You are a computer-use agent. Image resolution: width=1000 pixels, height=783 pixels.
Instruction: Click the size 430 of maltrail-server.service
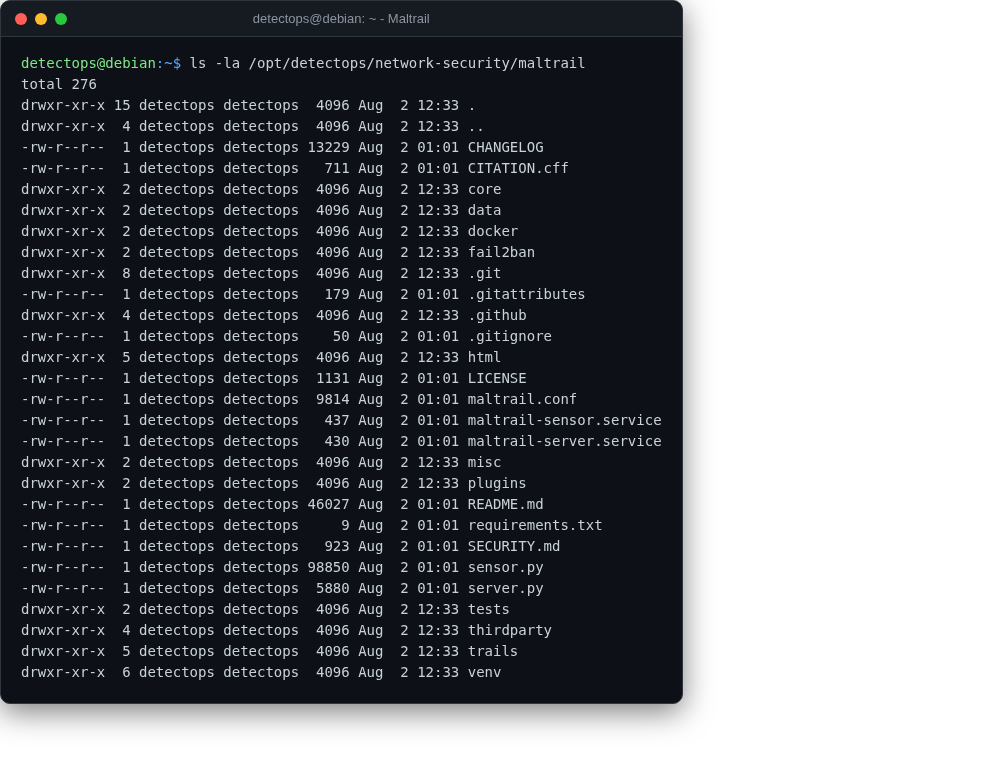(x=337, y=442)
